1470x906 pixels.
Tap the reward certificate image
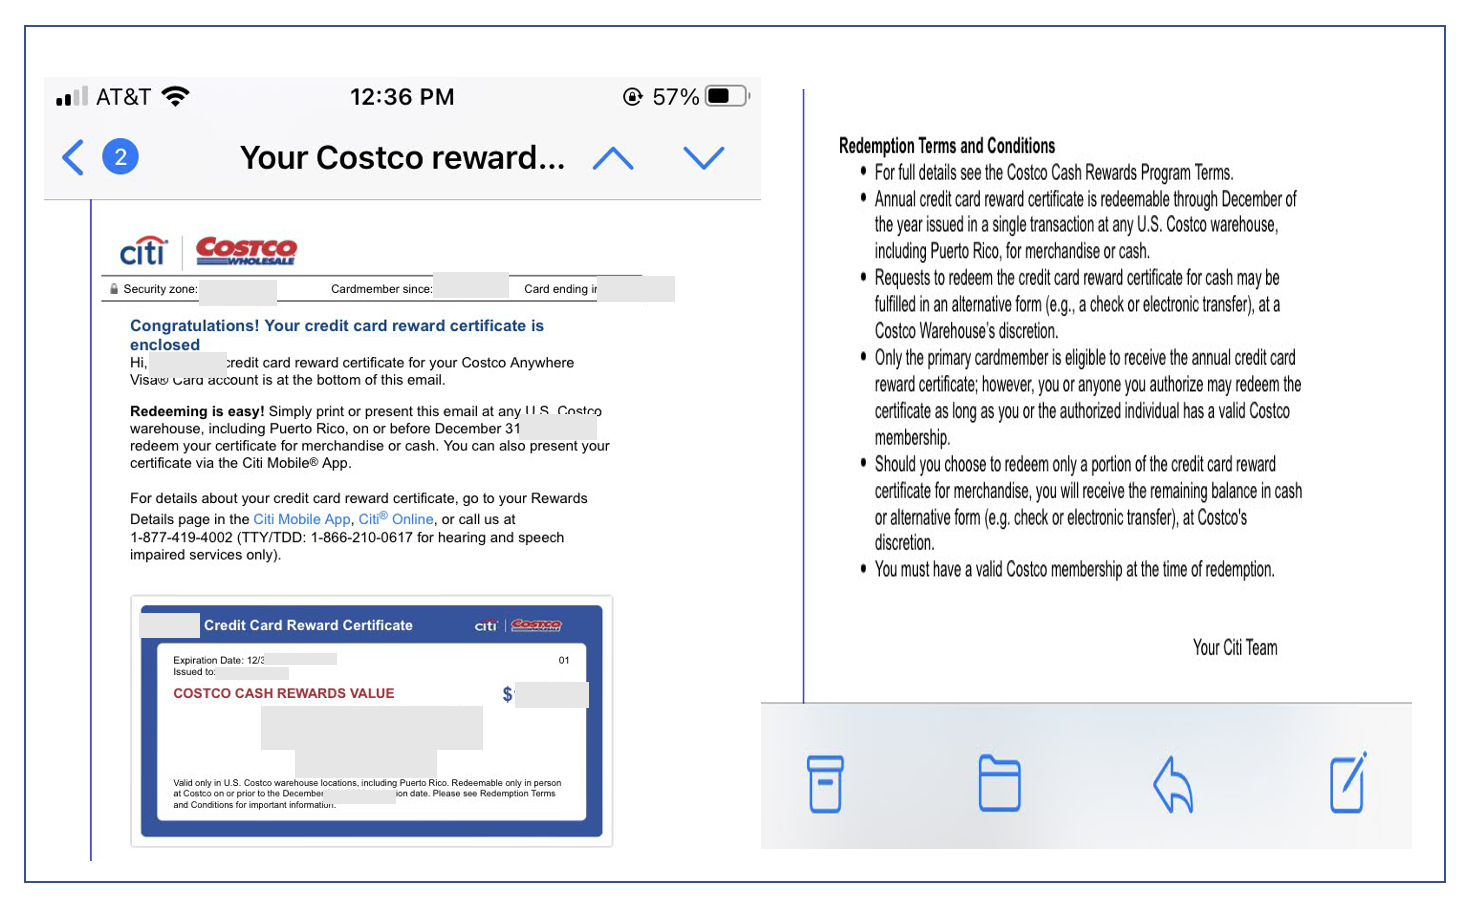point(372,721)
